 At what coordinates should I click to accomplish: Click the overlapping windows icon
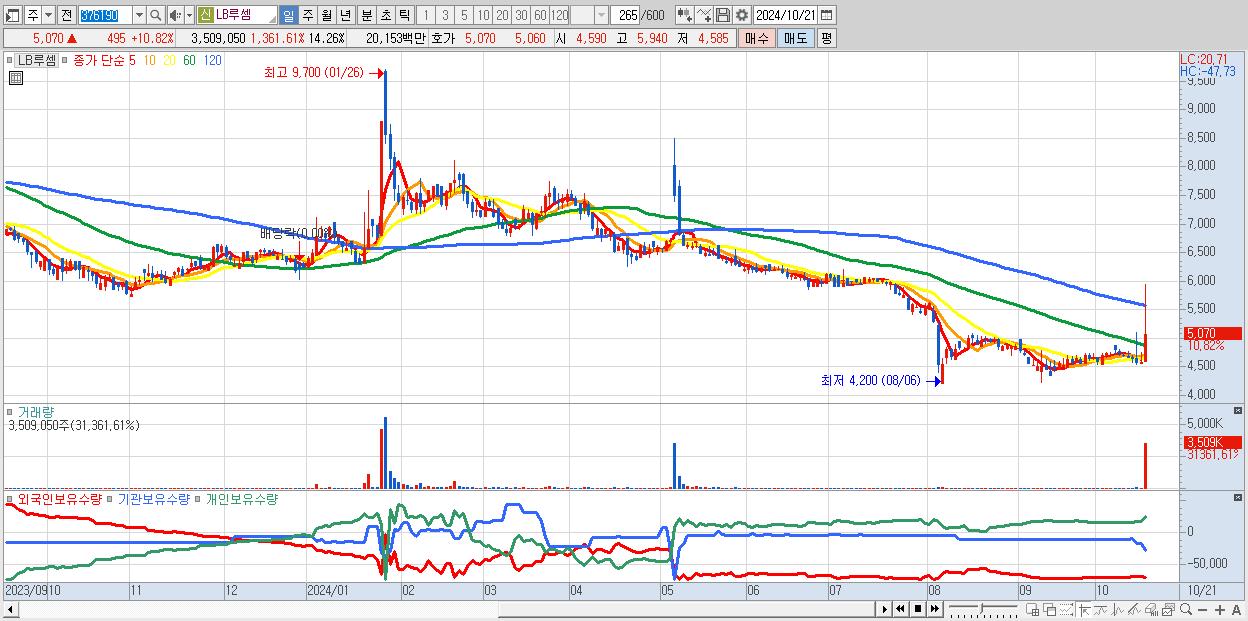[x=1050, y=610]
